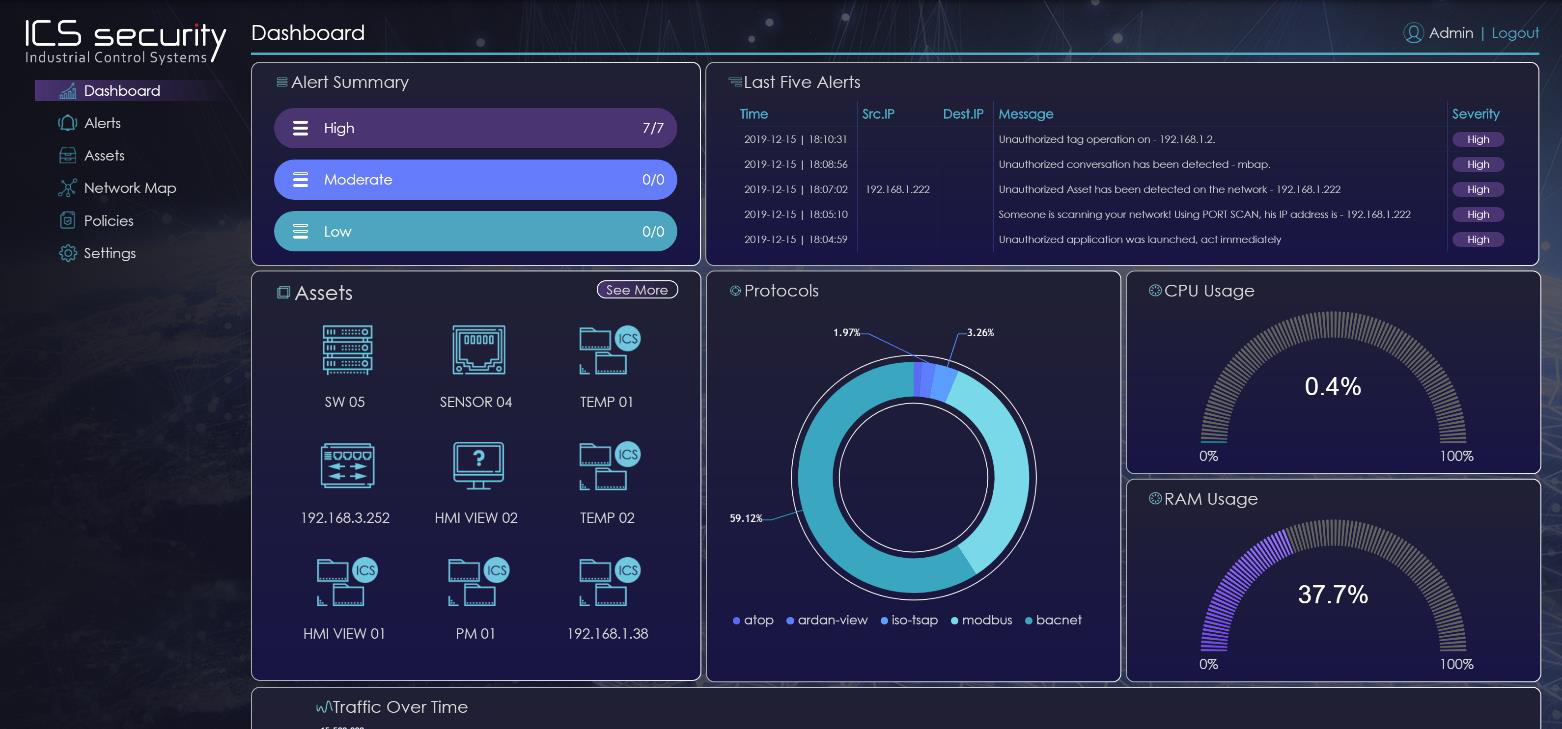Click the Message column header
The image size is (1562, 729).
(1026, 114)
